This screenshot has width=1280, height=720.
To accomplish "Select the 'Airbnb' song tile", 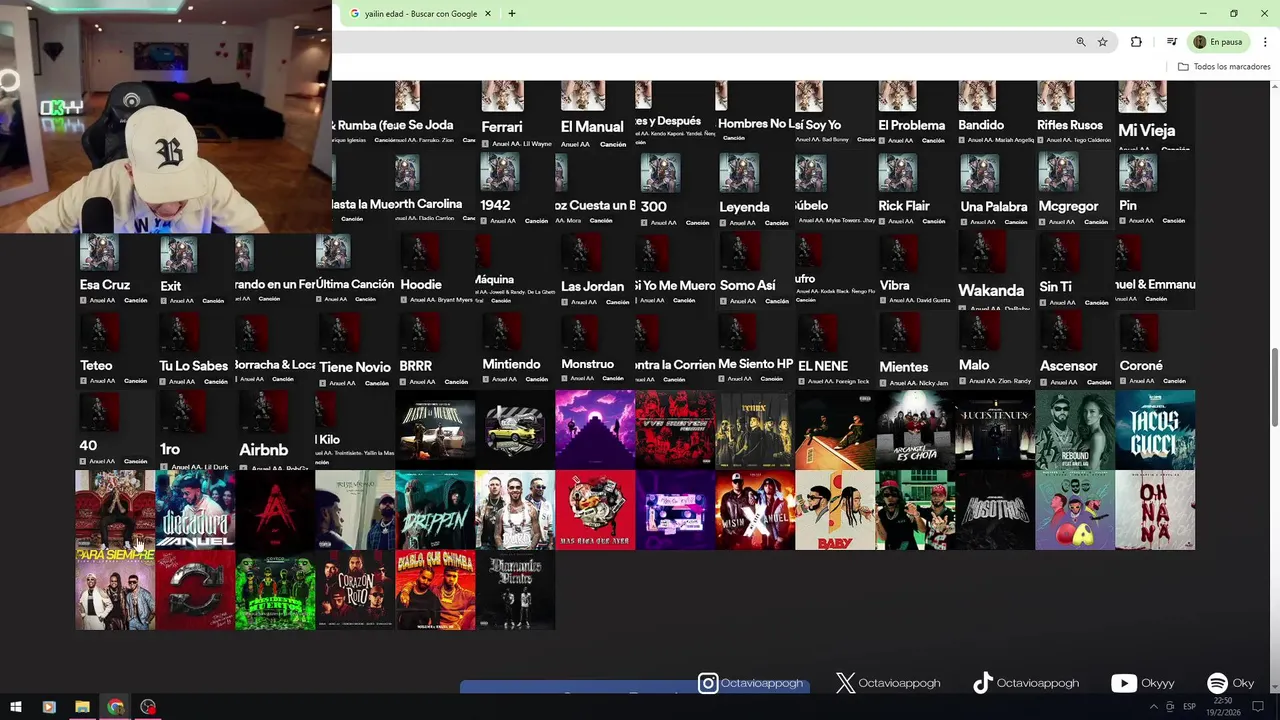I will tap(275, 430).
